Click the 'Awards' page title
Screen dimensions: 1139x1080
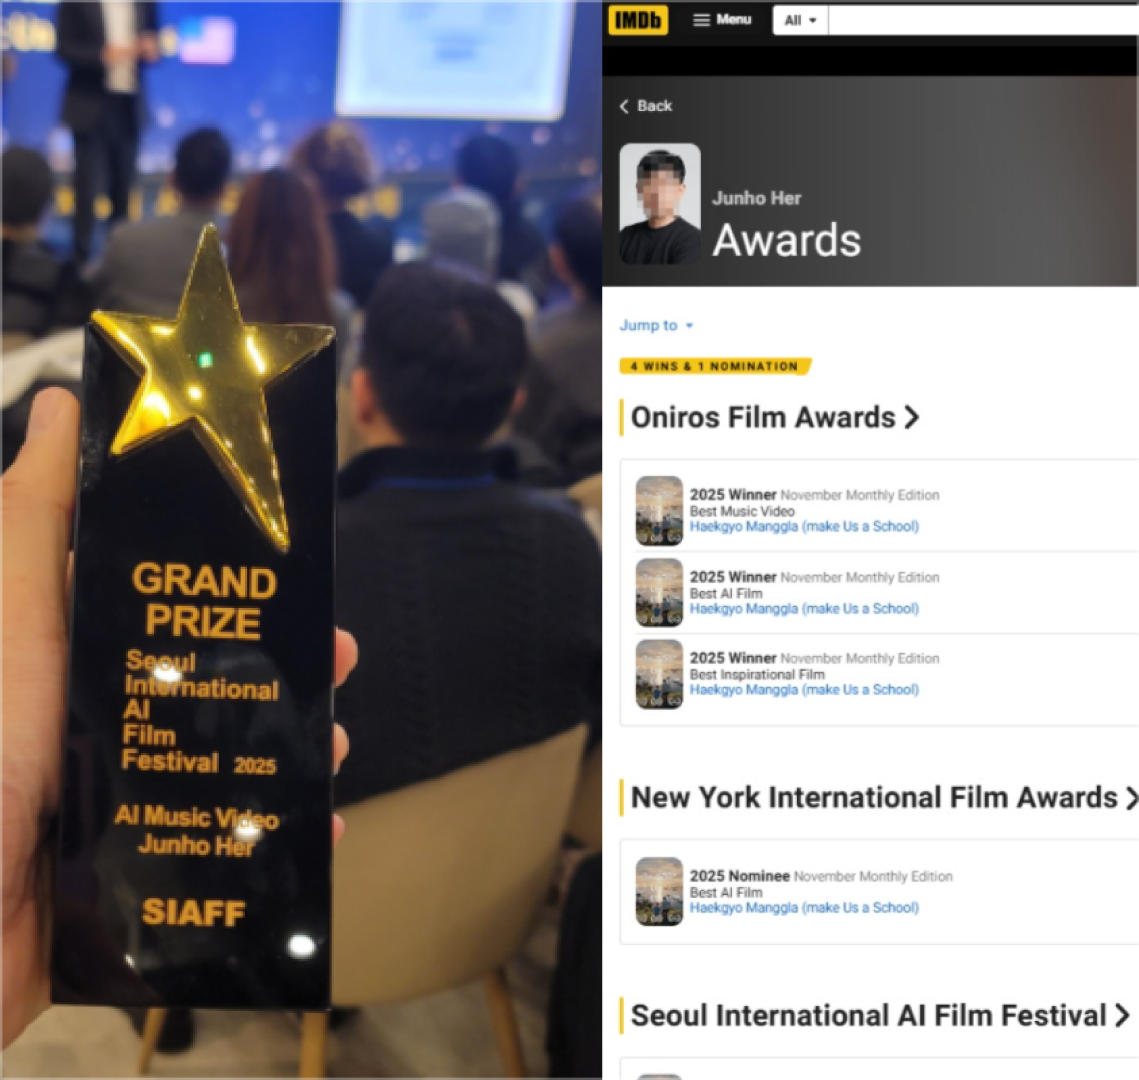click(787, 240)
